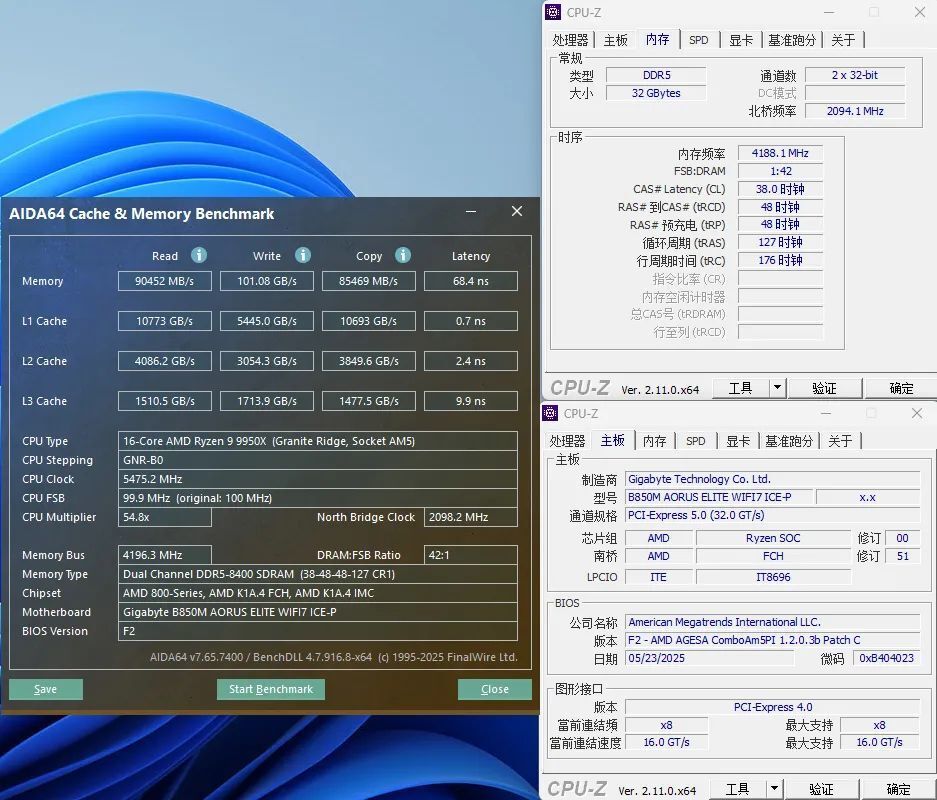Click the PCI-Express 4.0 version field
This screenshot has width=937, height=800.
click(773, 707)
